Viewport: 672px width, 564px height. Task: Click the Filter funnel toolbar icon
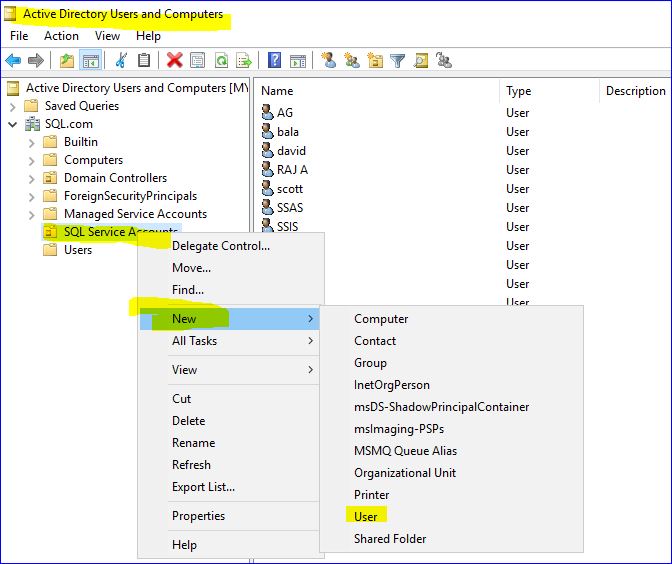397,61
